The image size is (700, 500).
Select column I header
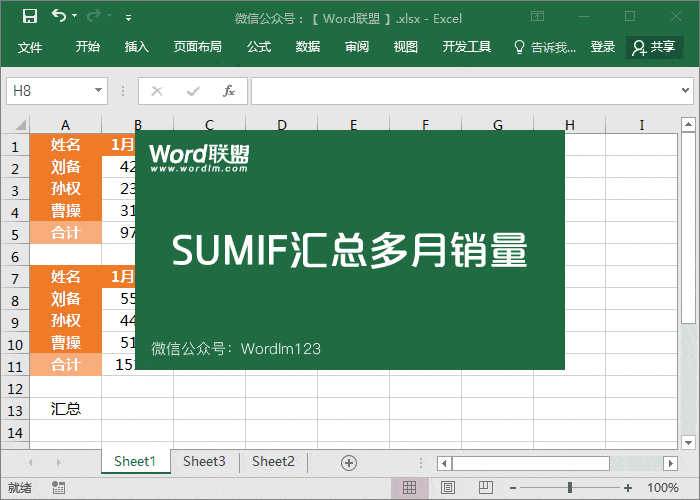click(642, 125)
